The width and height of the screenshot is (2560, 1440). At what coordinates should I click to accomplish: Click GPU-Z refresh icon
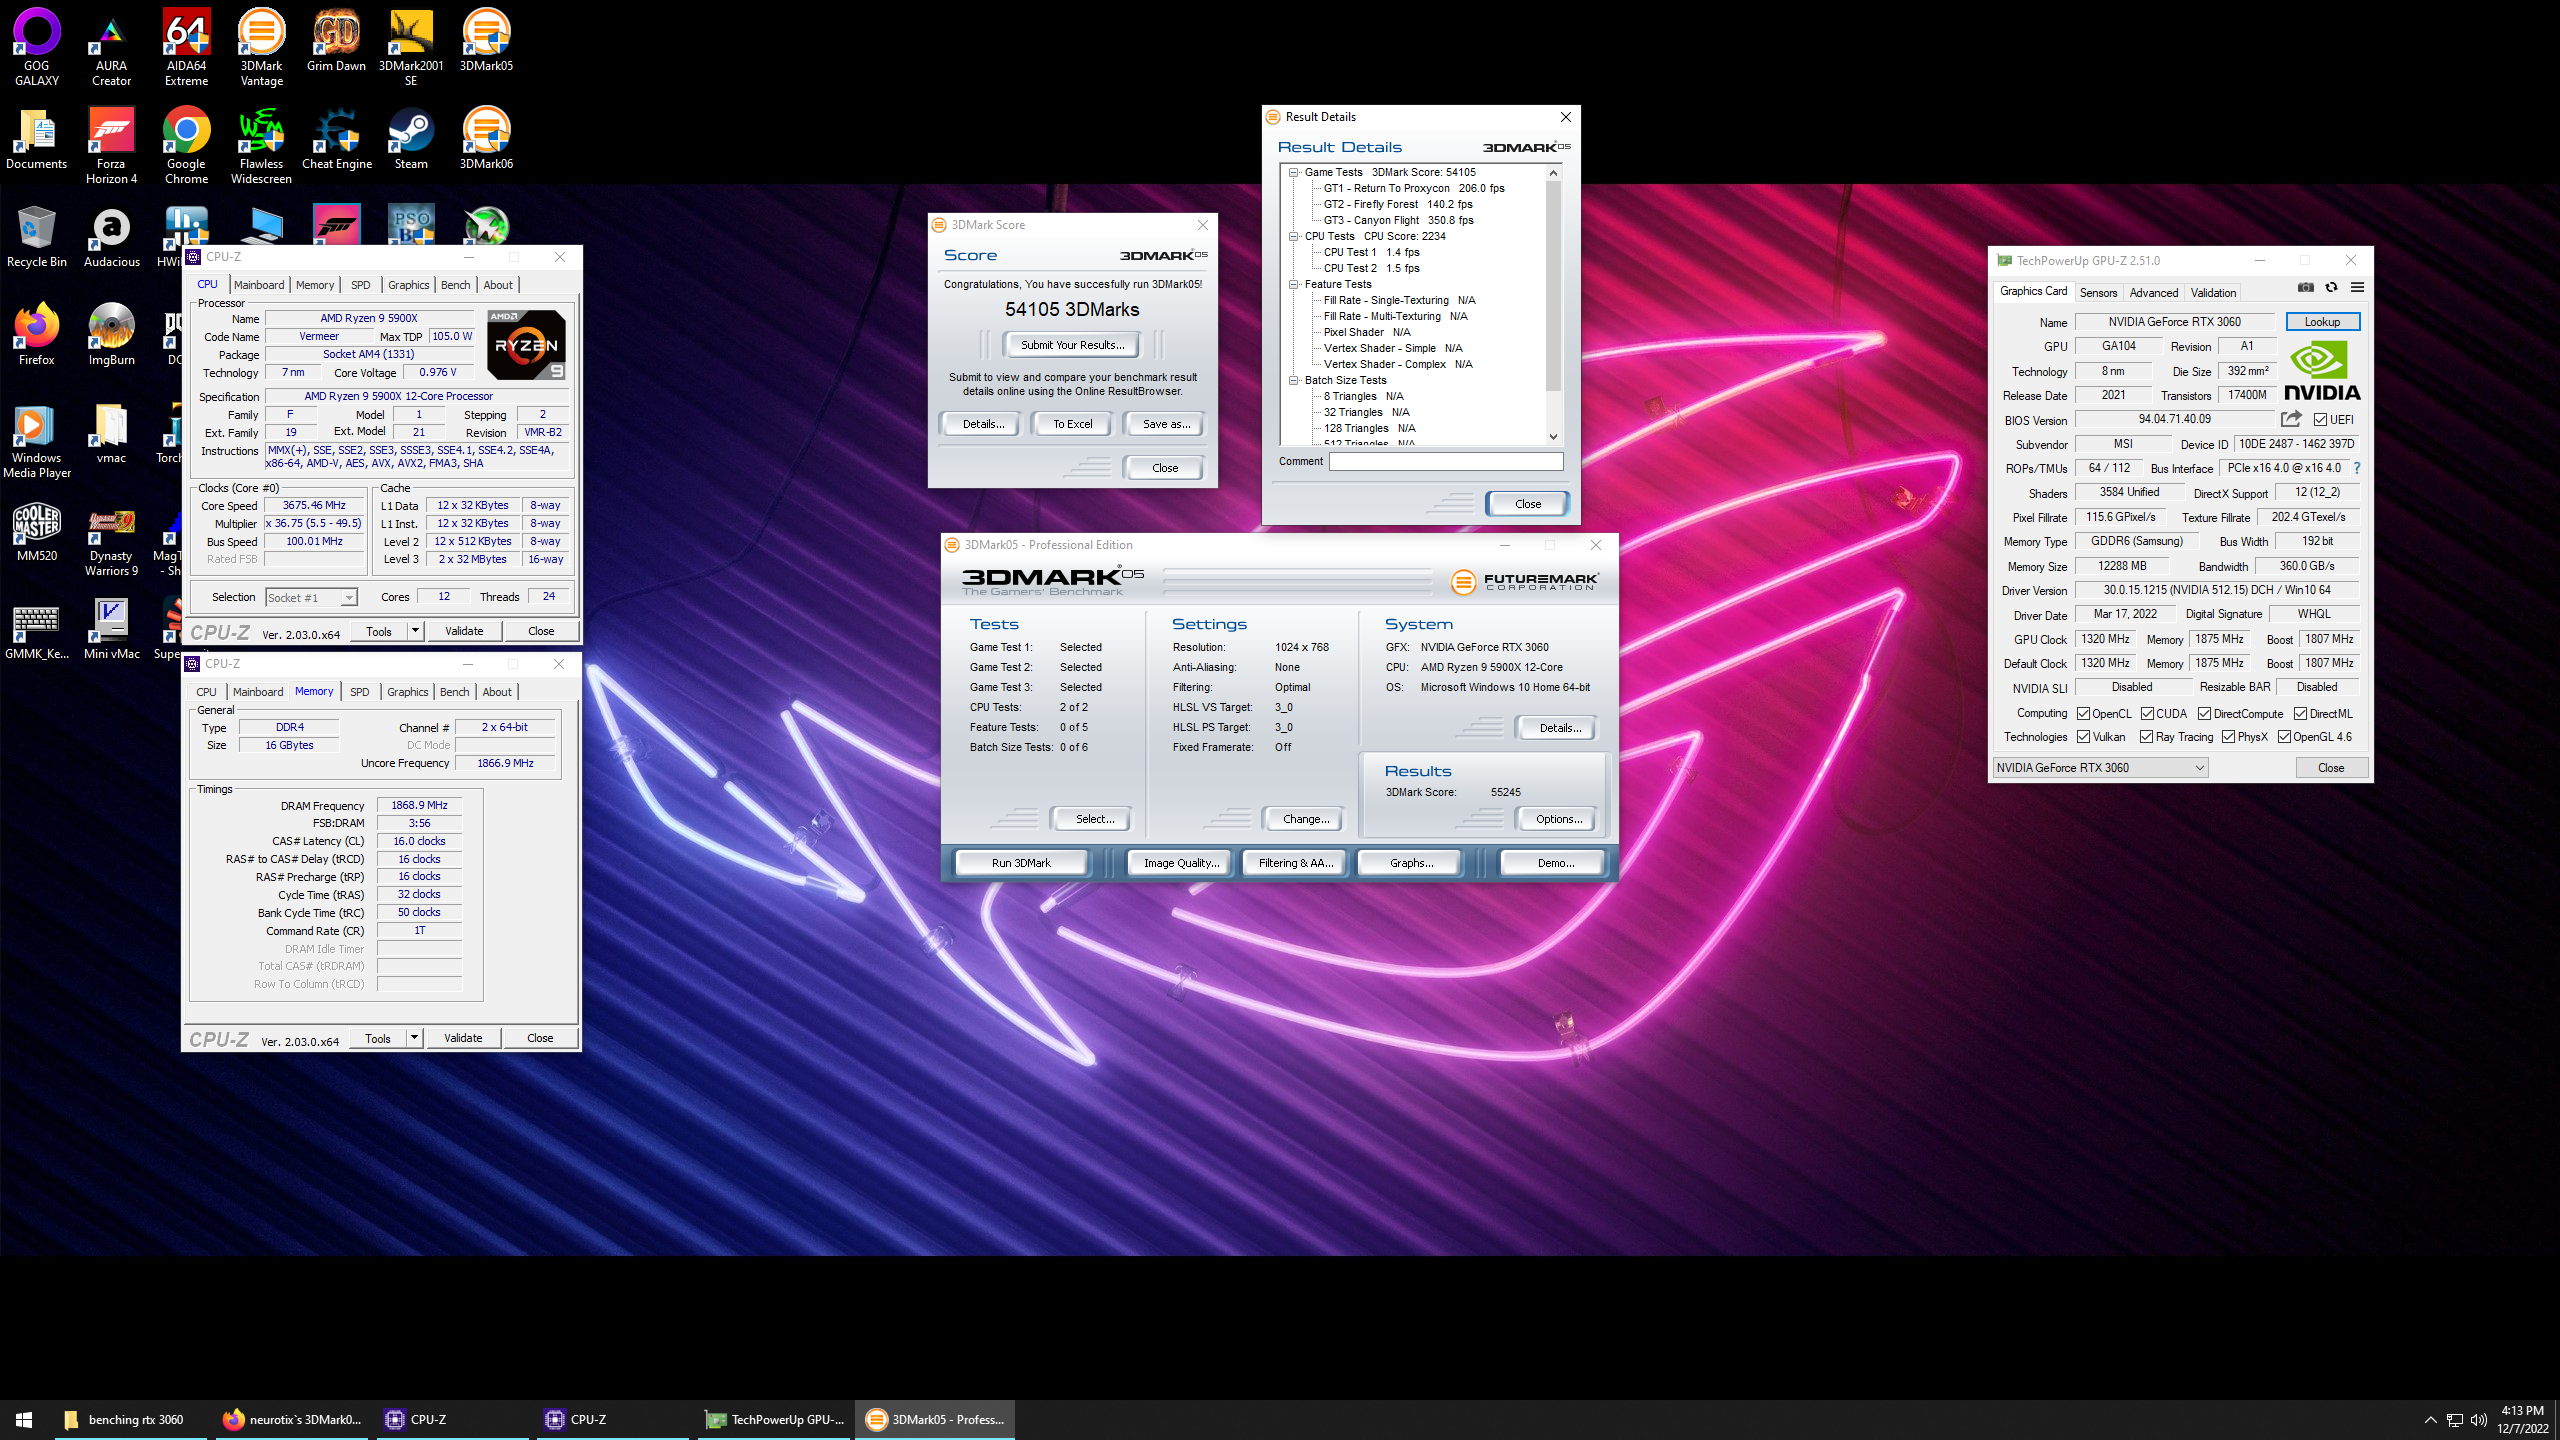click(x=2331, y=288)
